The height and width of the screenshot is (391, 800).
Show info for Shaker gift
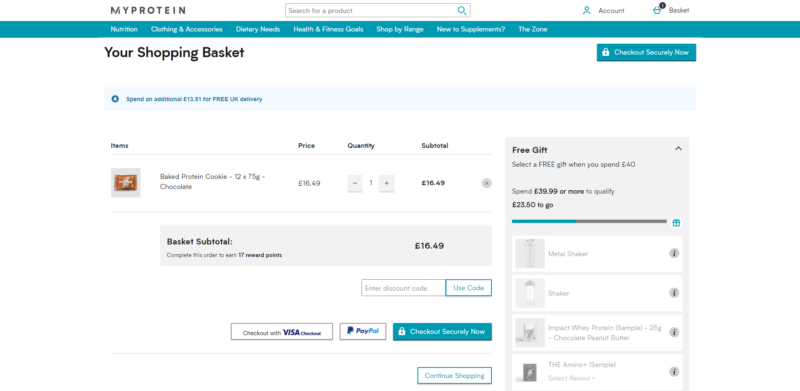click(674, 293)
